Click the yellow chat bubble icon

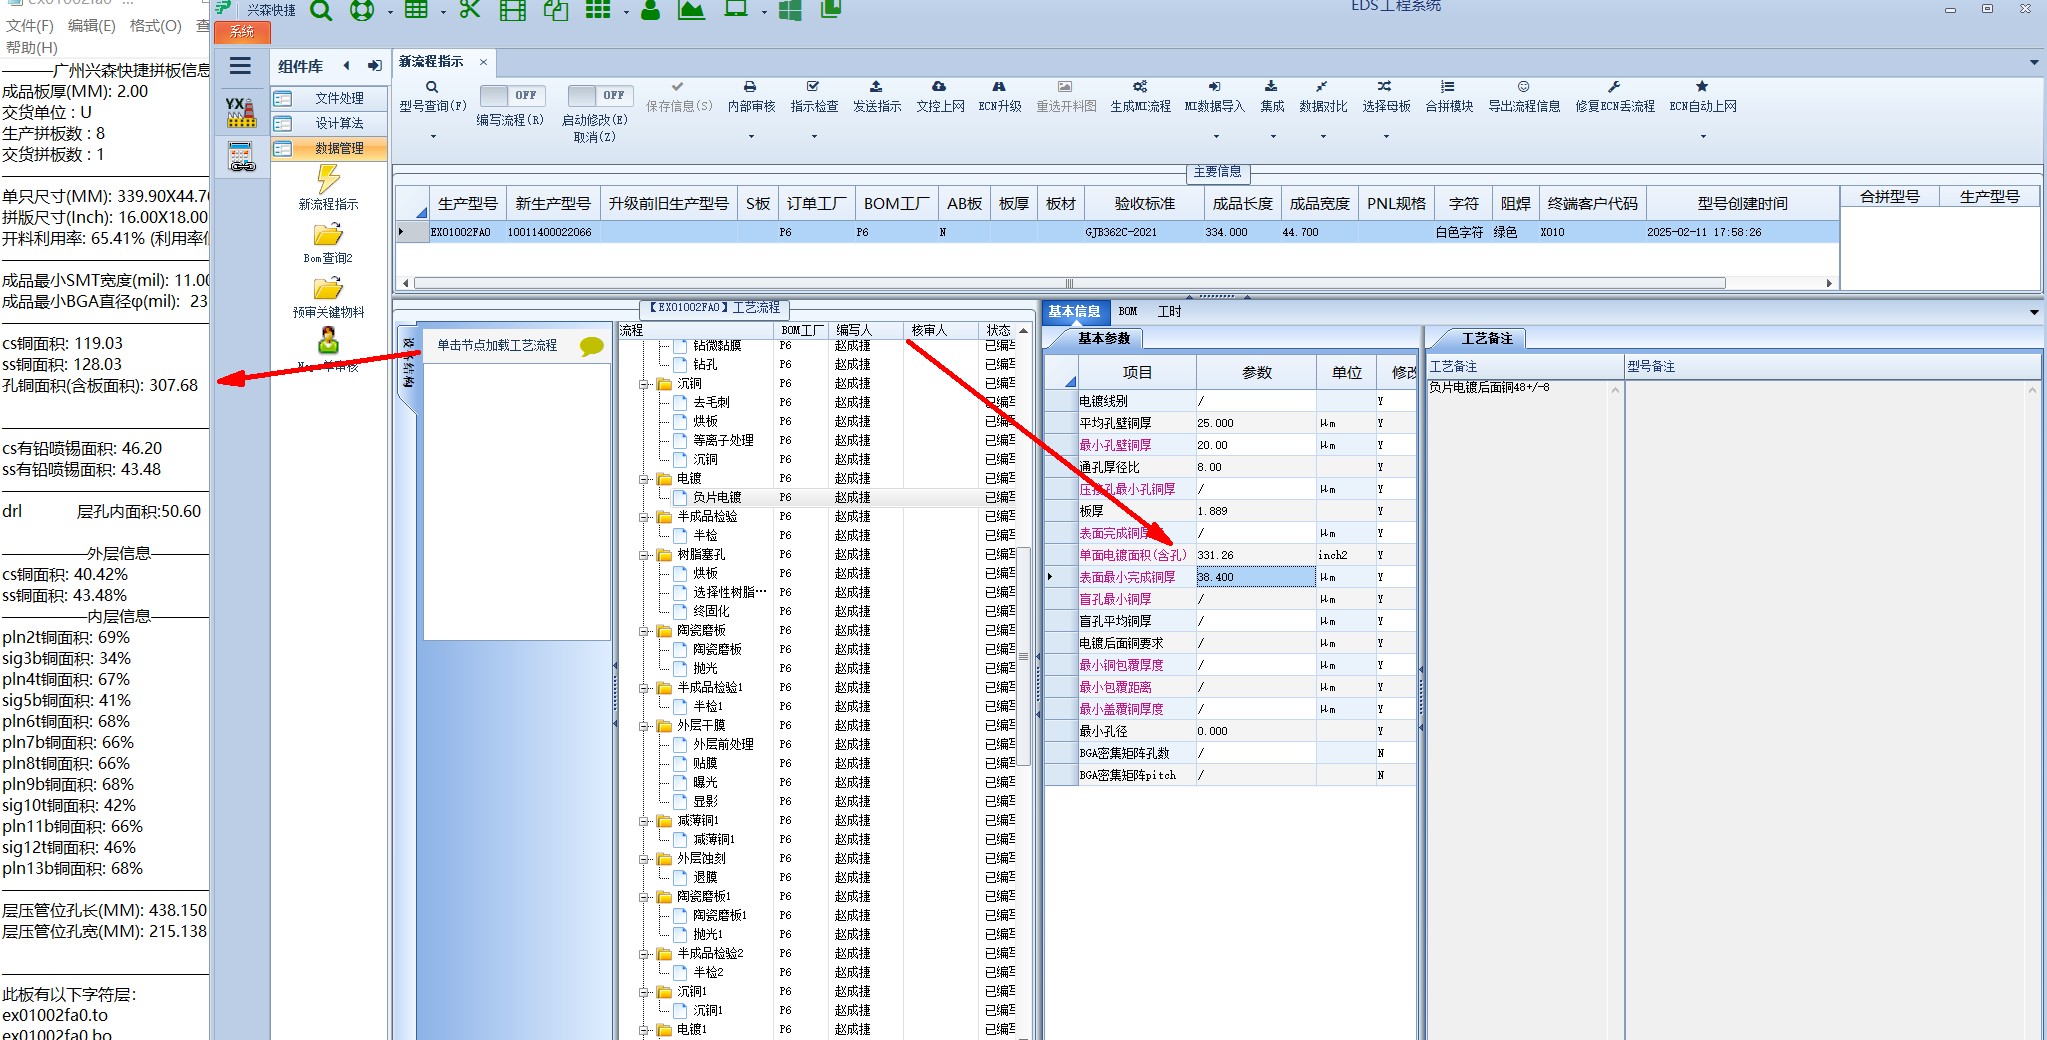click(592, 346)
